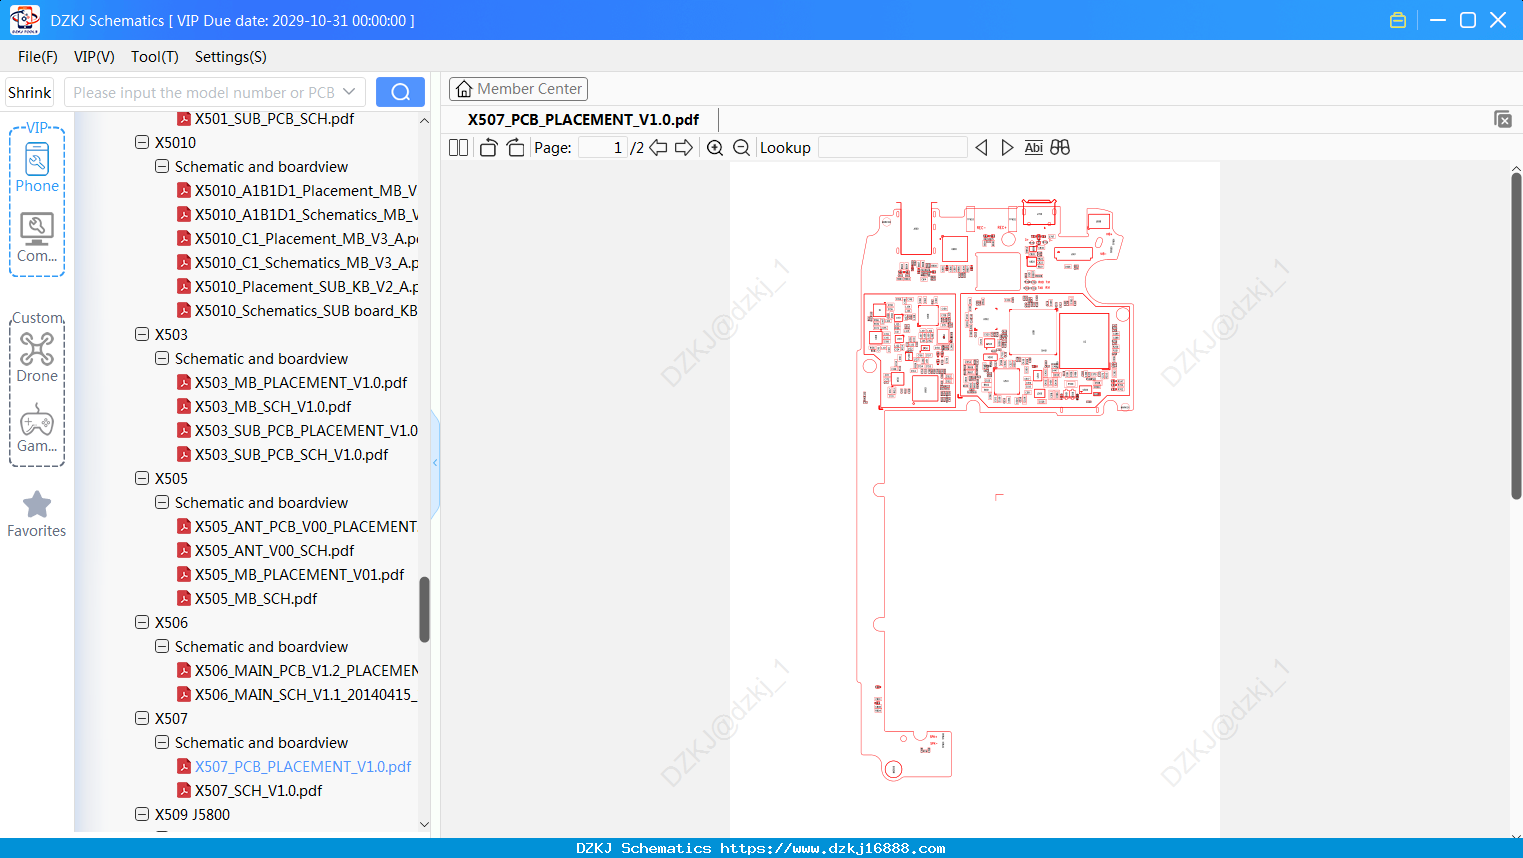Collapse the X503 tree node
This screenshot has width=1523, height=858.
[x=142, y=334]
